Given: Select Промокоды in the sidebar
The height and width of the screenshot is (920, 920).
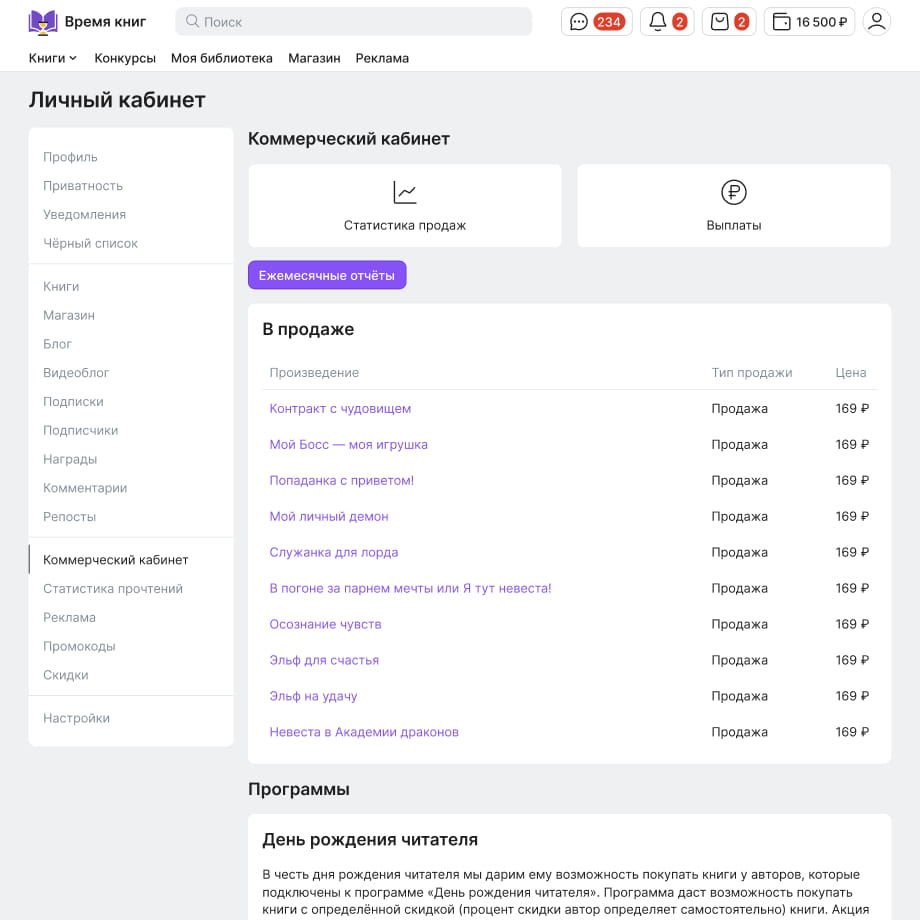Looking at the screenshot, I should point(79,646).
